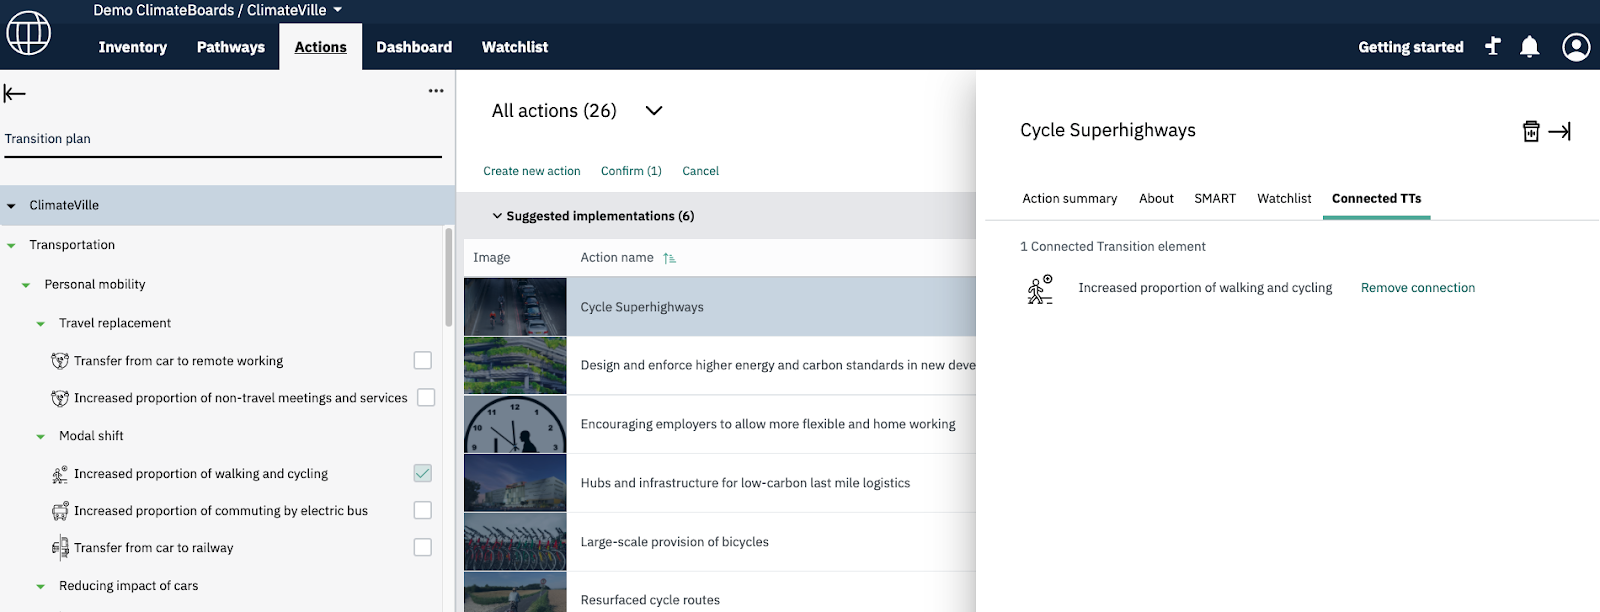
Task: Sort by Action name ascending icon
Action: (x=669, y=258)
